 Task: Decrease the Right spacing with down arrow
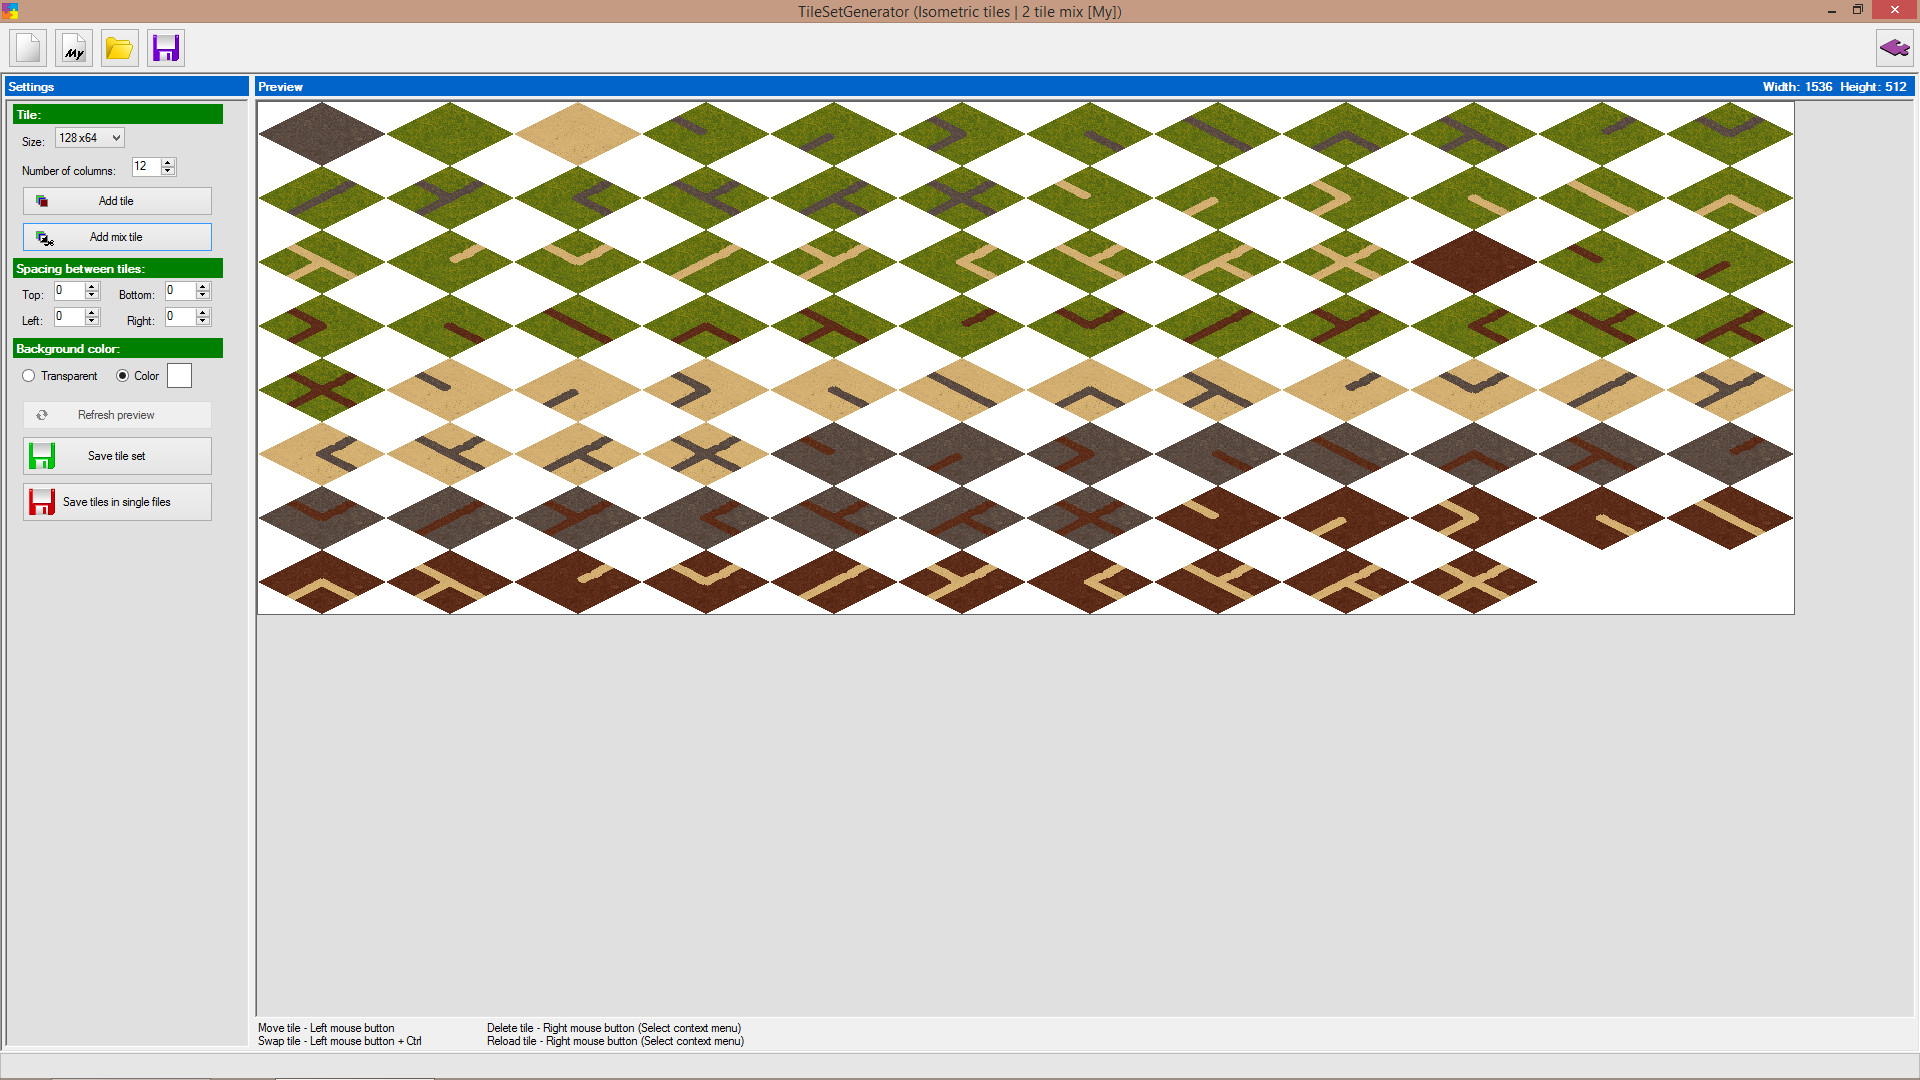click(202, 321)
